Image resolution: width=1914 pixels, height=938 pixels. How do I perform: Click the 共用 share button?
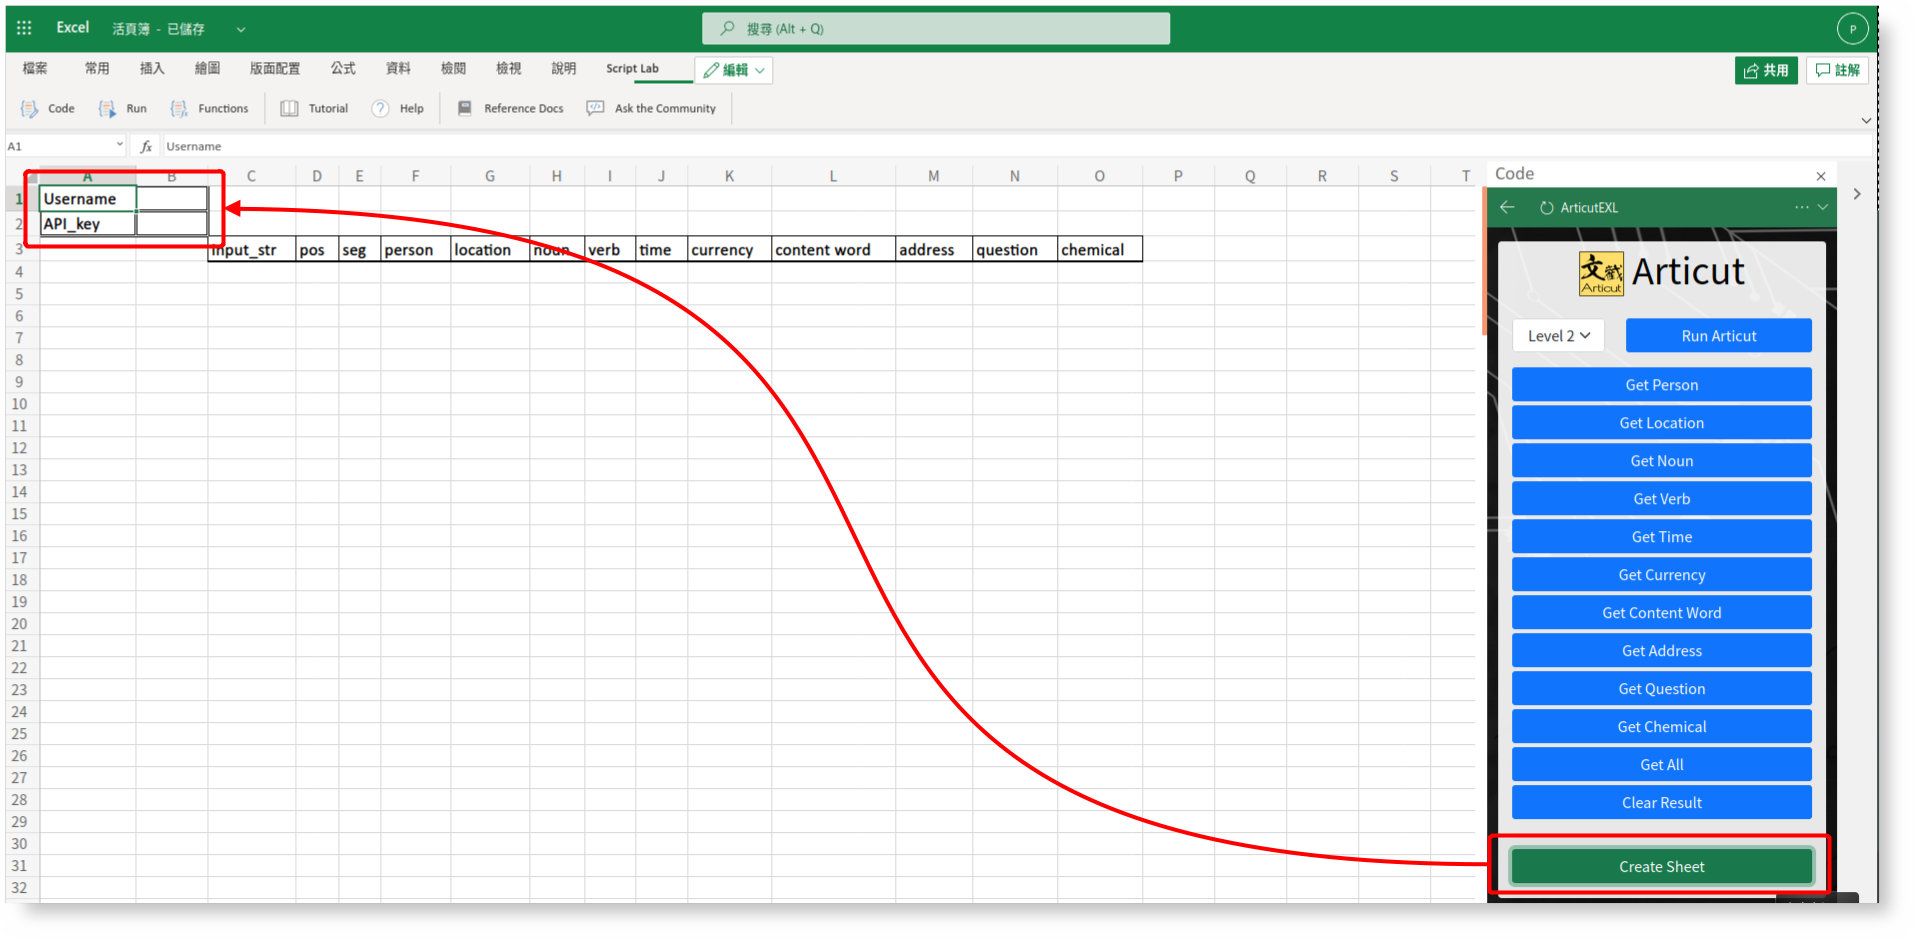point(1766,70)
